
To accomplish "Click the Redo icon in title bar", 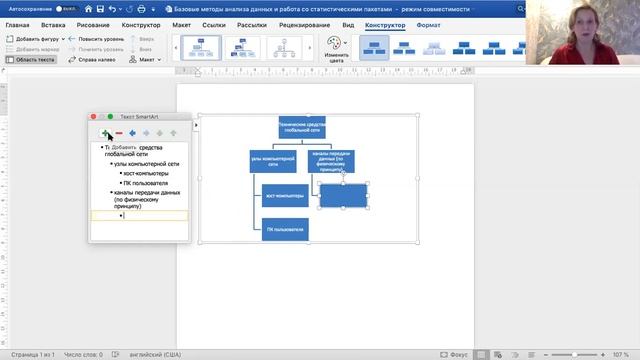I will click(x=129, y=9).
